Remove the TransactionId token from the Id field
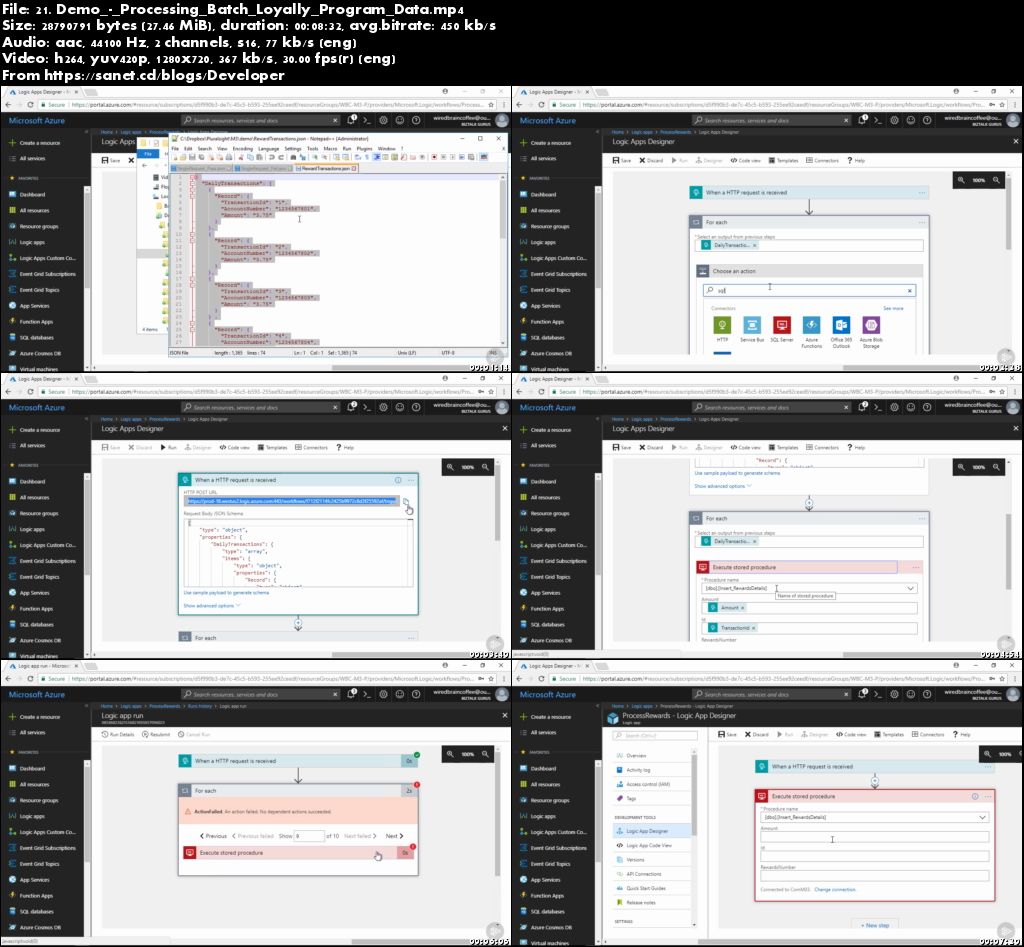 pos(754,628)
